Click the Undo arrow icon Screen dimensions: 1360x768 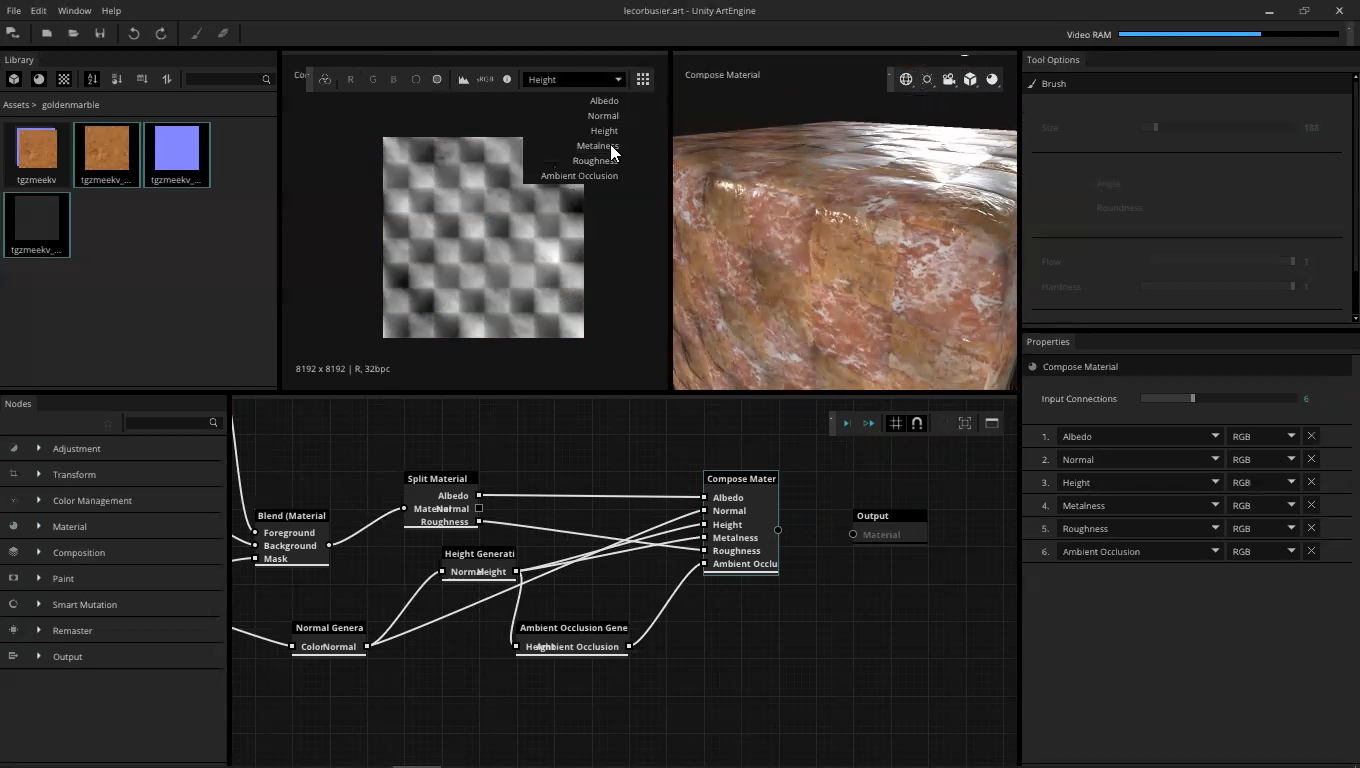134,33
